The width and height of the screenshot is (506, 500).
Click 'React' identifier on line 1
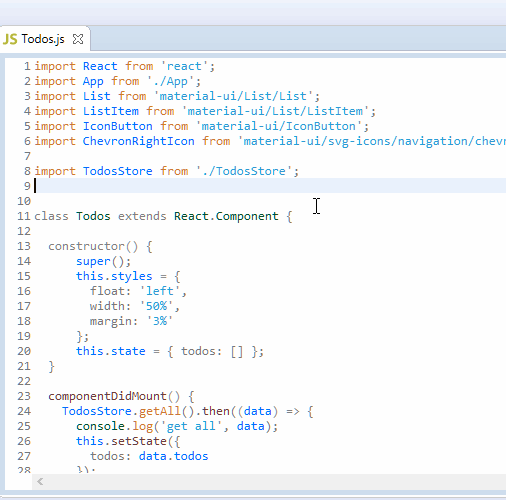100,66
